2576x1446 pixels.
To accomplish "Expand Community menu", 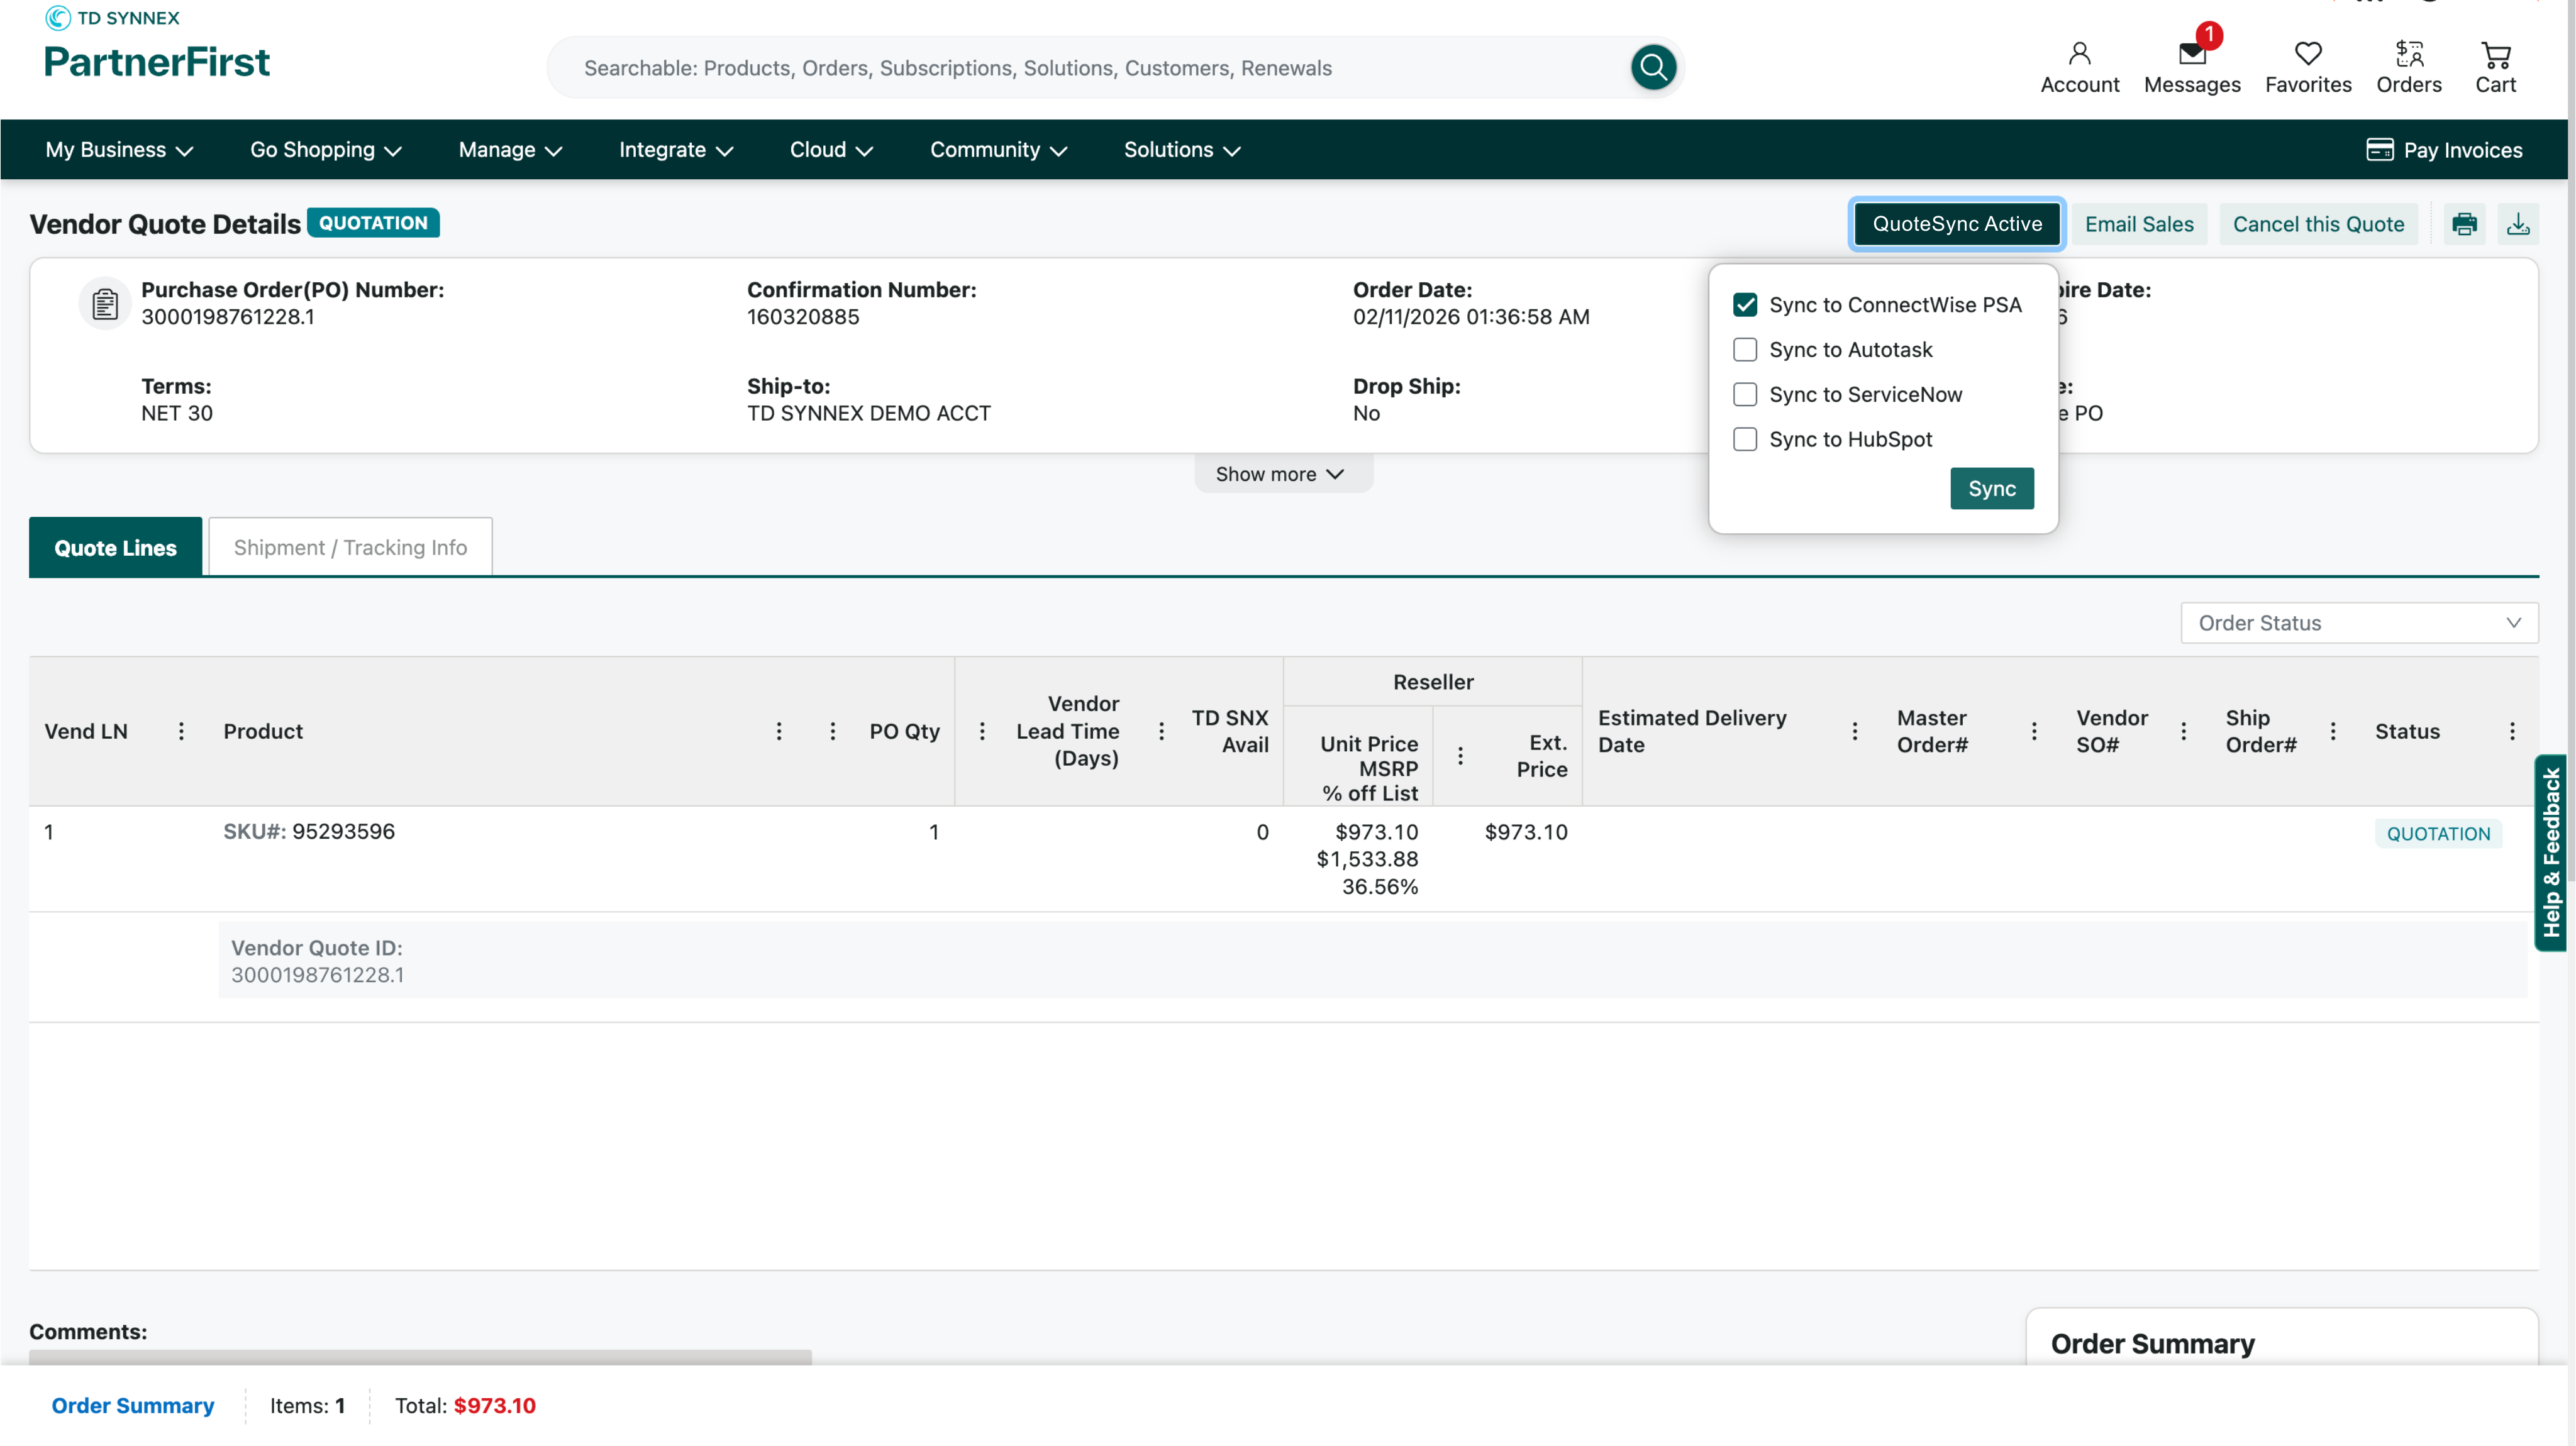I will click(998, 149).
